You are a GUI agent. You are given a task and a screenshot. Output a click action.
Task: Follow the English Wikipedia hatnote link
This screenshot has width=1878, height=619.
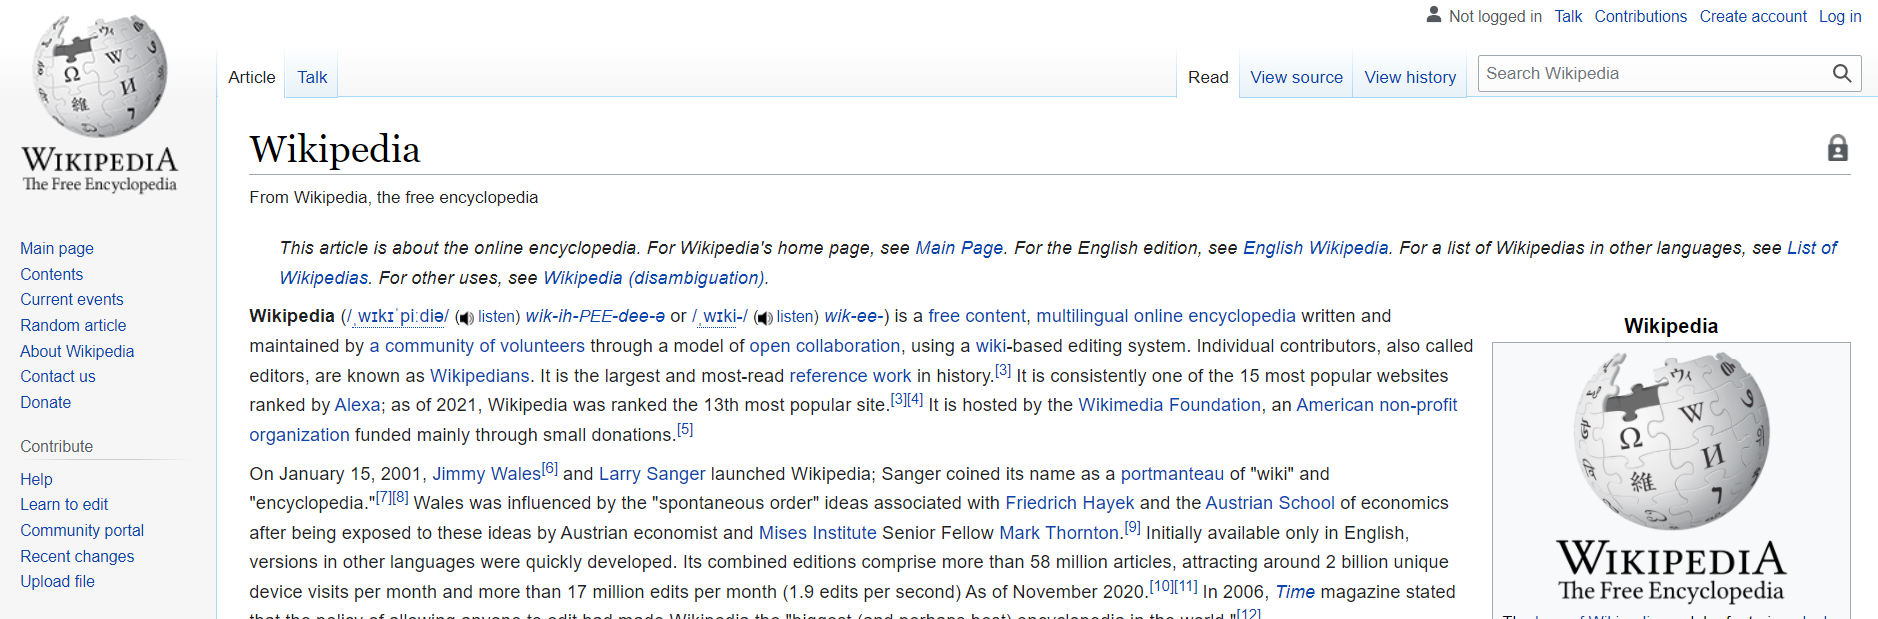[x=1316, y=248]
